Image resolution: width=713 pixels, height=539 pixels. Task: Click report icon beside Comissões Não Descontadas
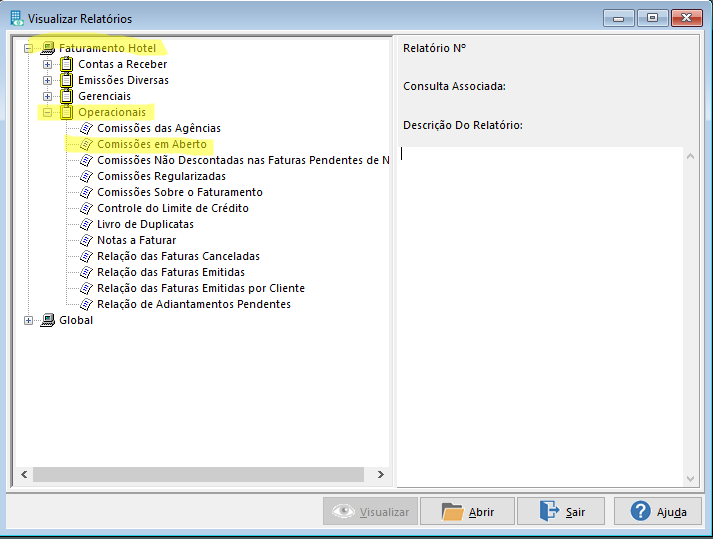86,160
